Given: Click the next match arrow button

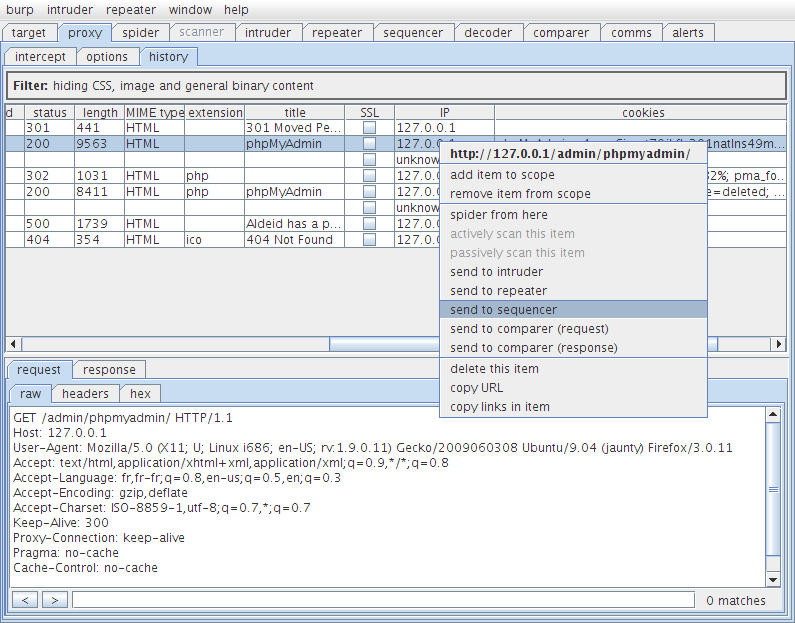Looking at the screenshot, I should [56, 600].
